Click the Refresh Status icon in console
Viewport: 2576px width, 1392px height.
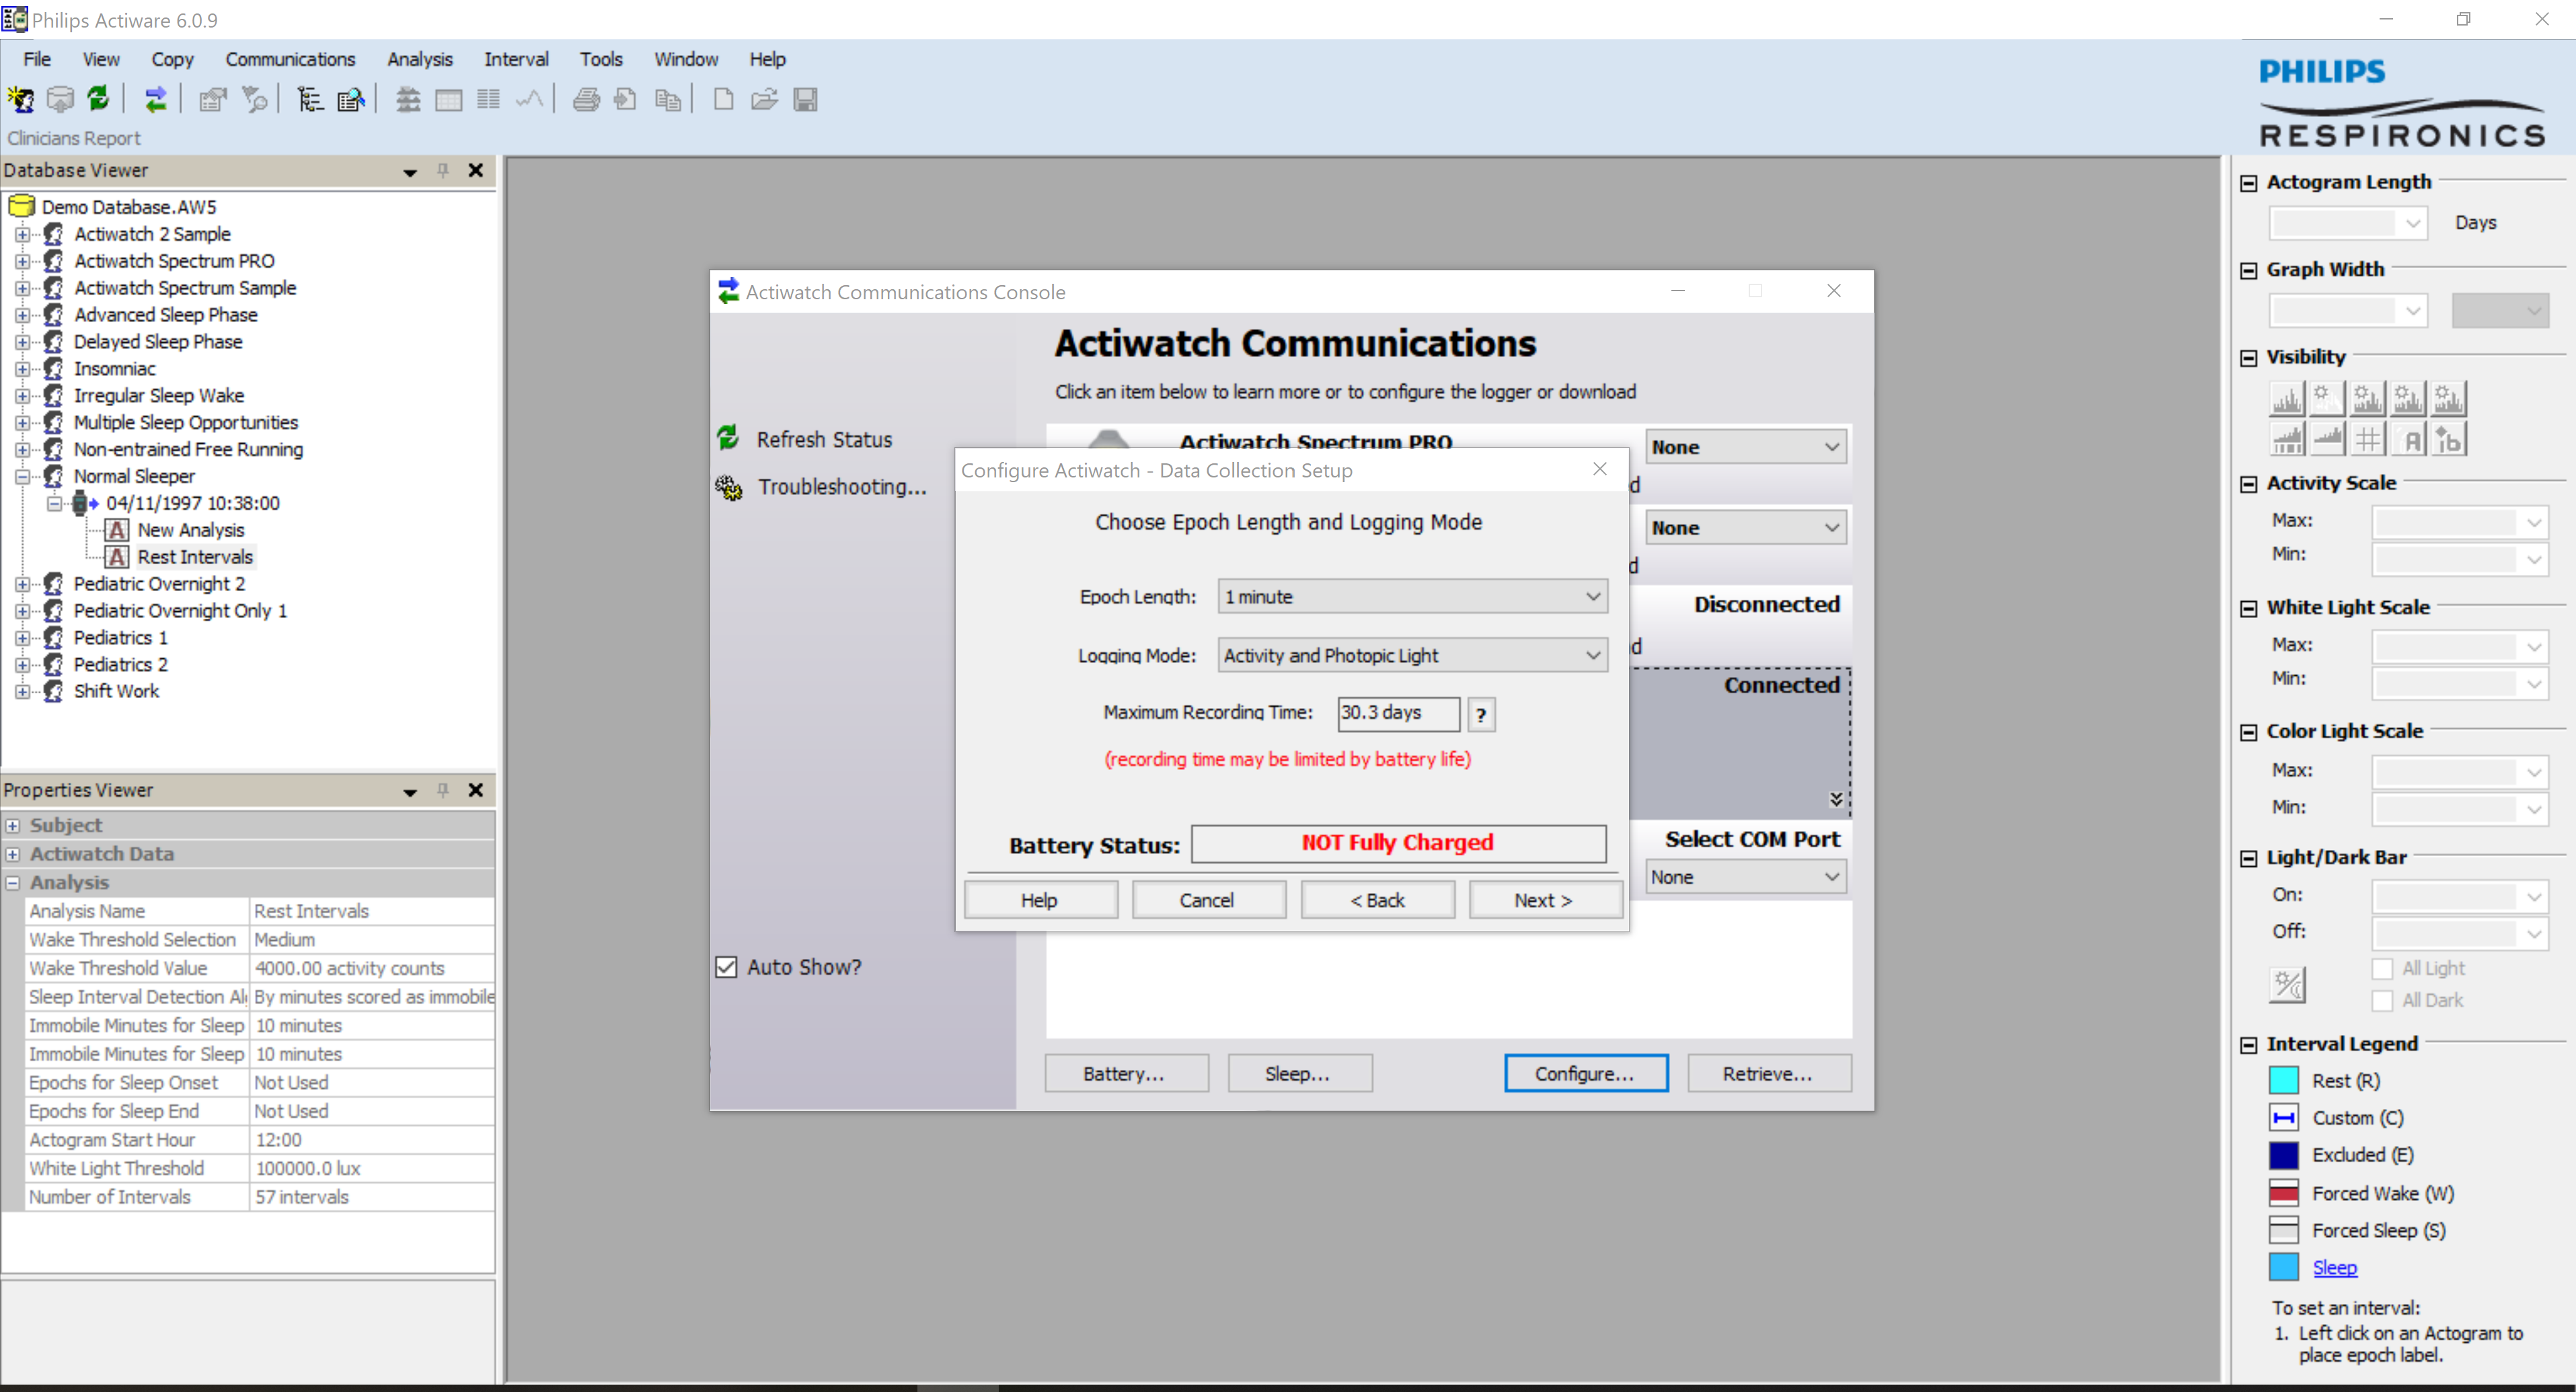728,438
